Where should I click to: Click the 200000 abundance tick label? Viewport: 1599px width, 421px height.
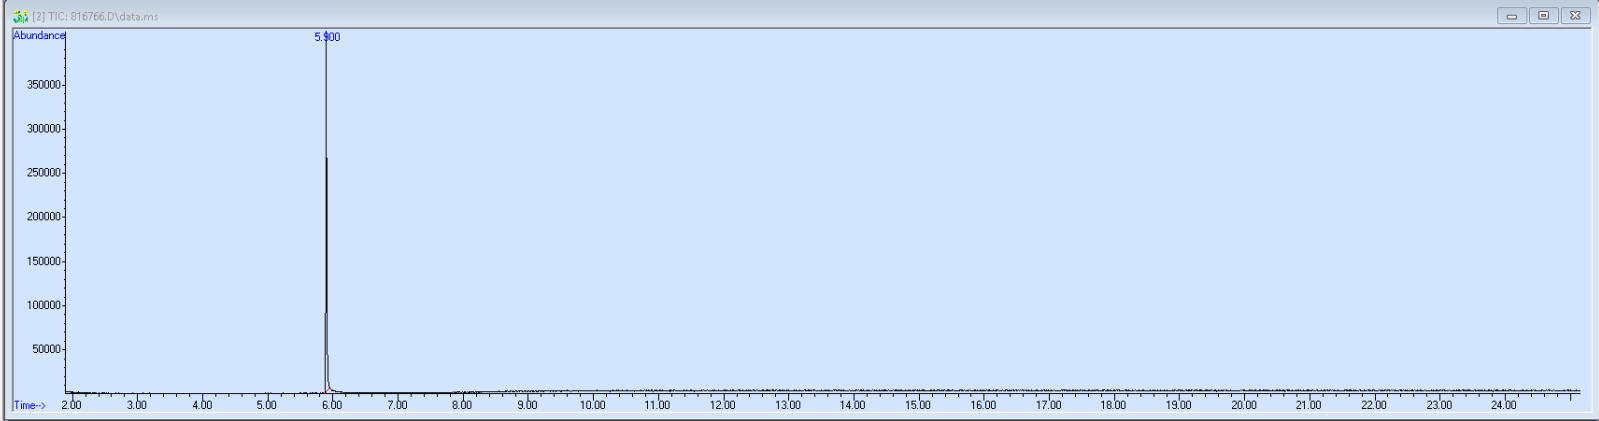click(44, 217)
